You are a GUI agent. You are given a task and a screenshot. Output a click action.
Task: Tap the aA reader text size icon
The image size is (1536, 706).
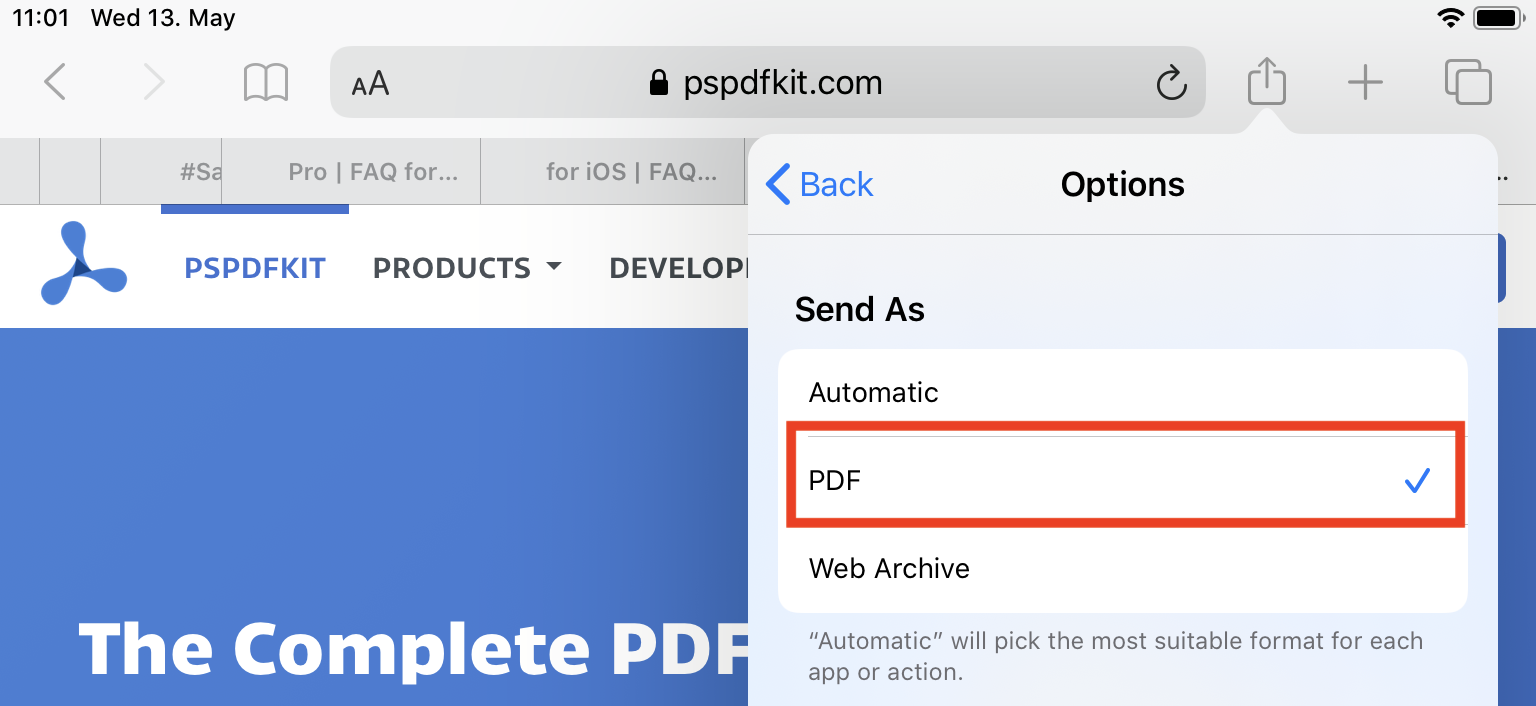[370, 83]
